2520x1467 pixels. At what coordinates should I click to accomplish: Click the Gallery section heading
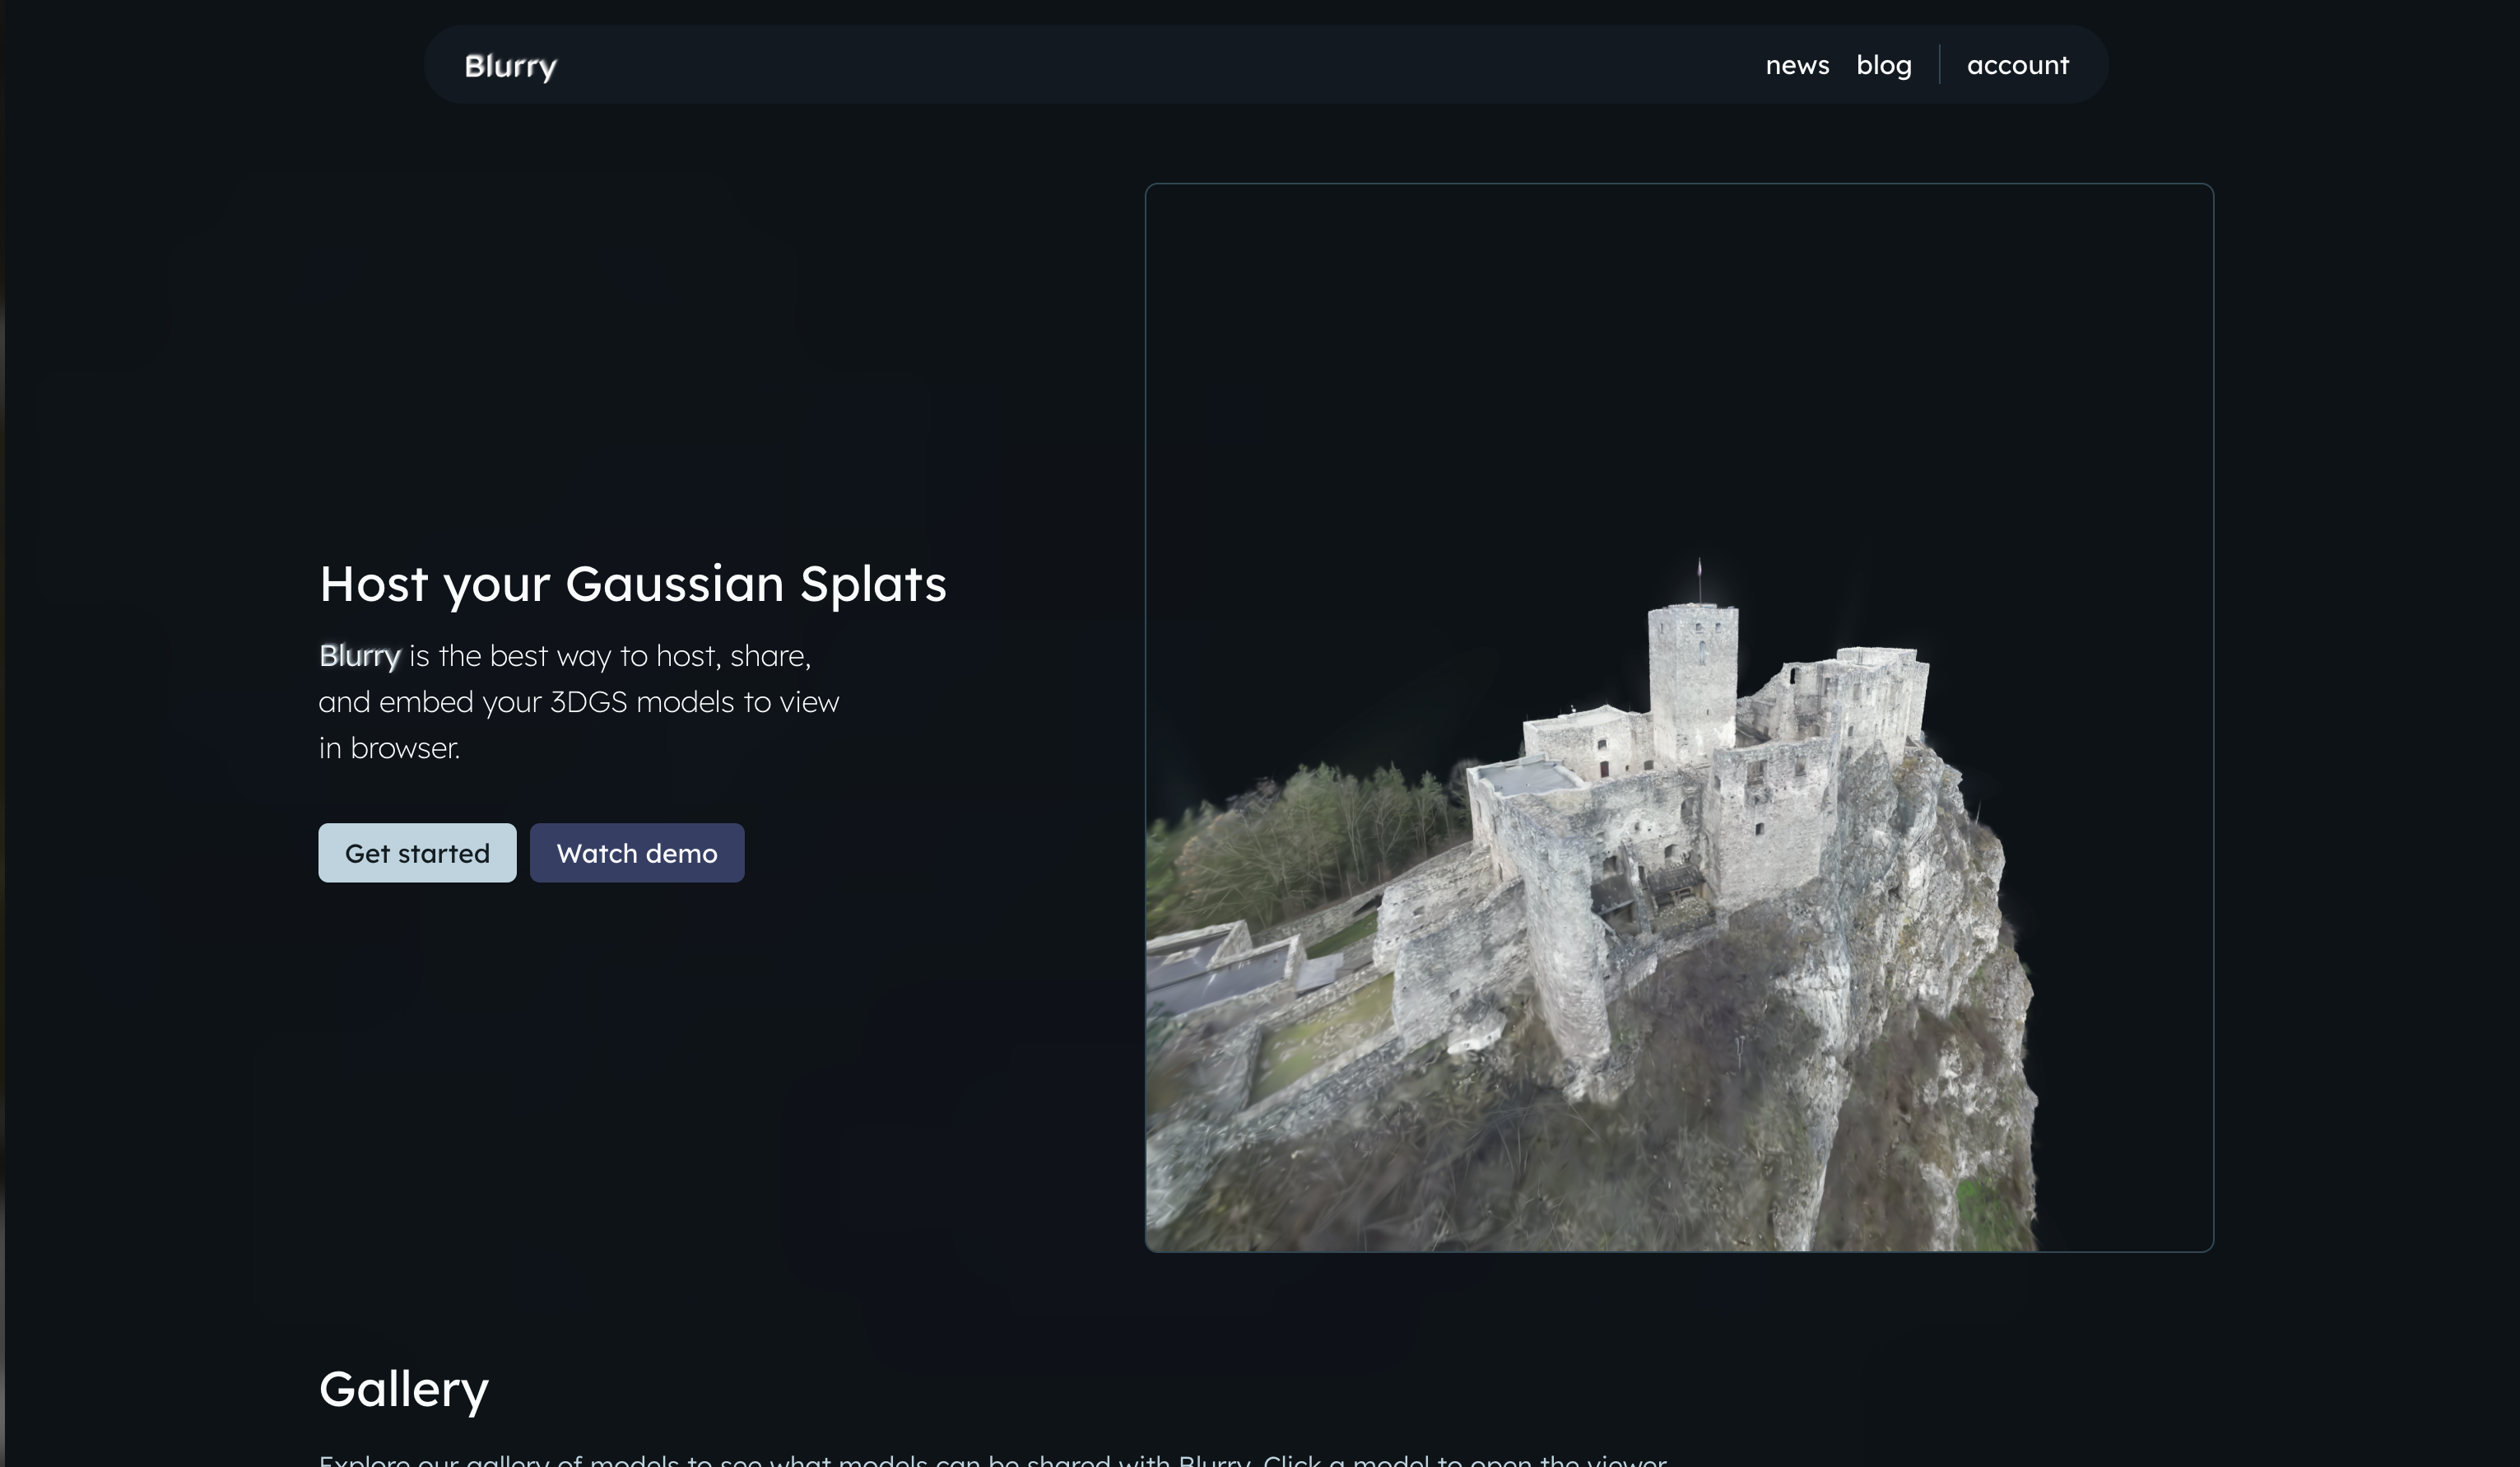403,1389
